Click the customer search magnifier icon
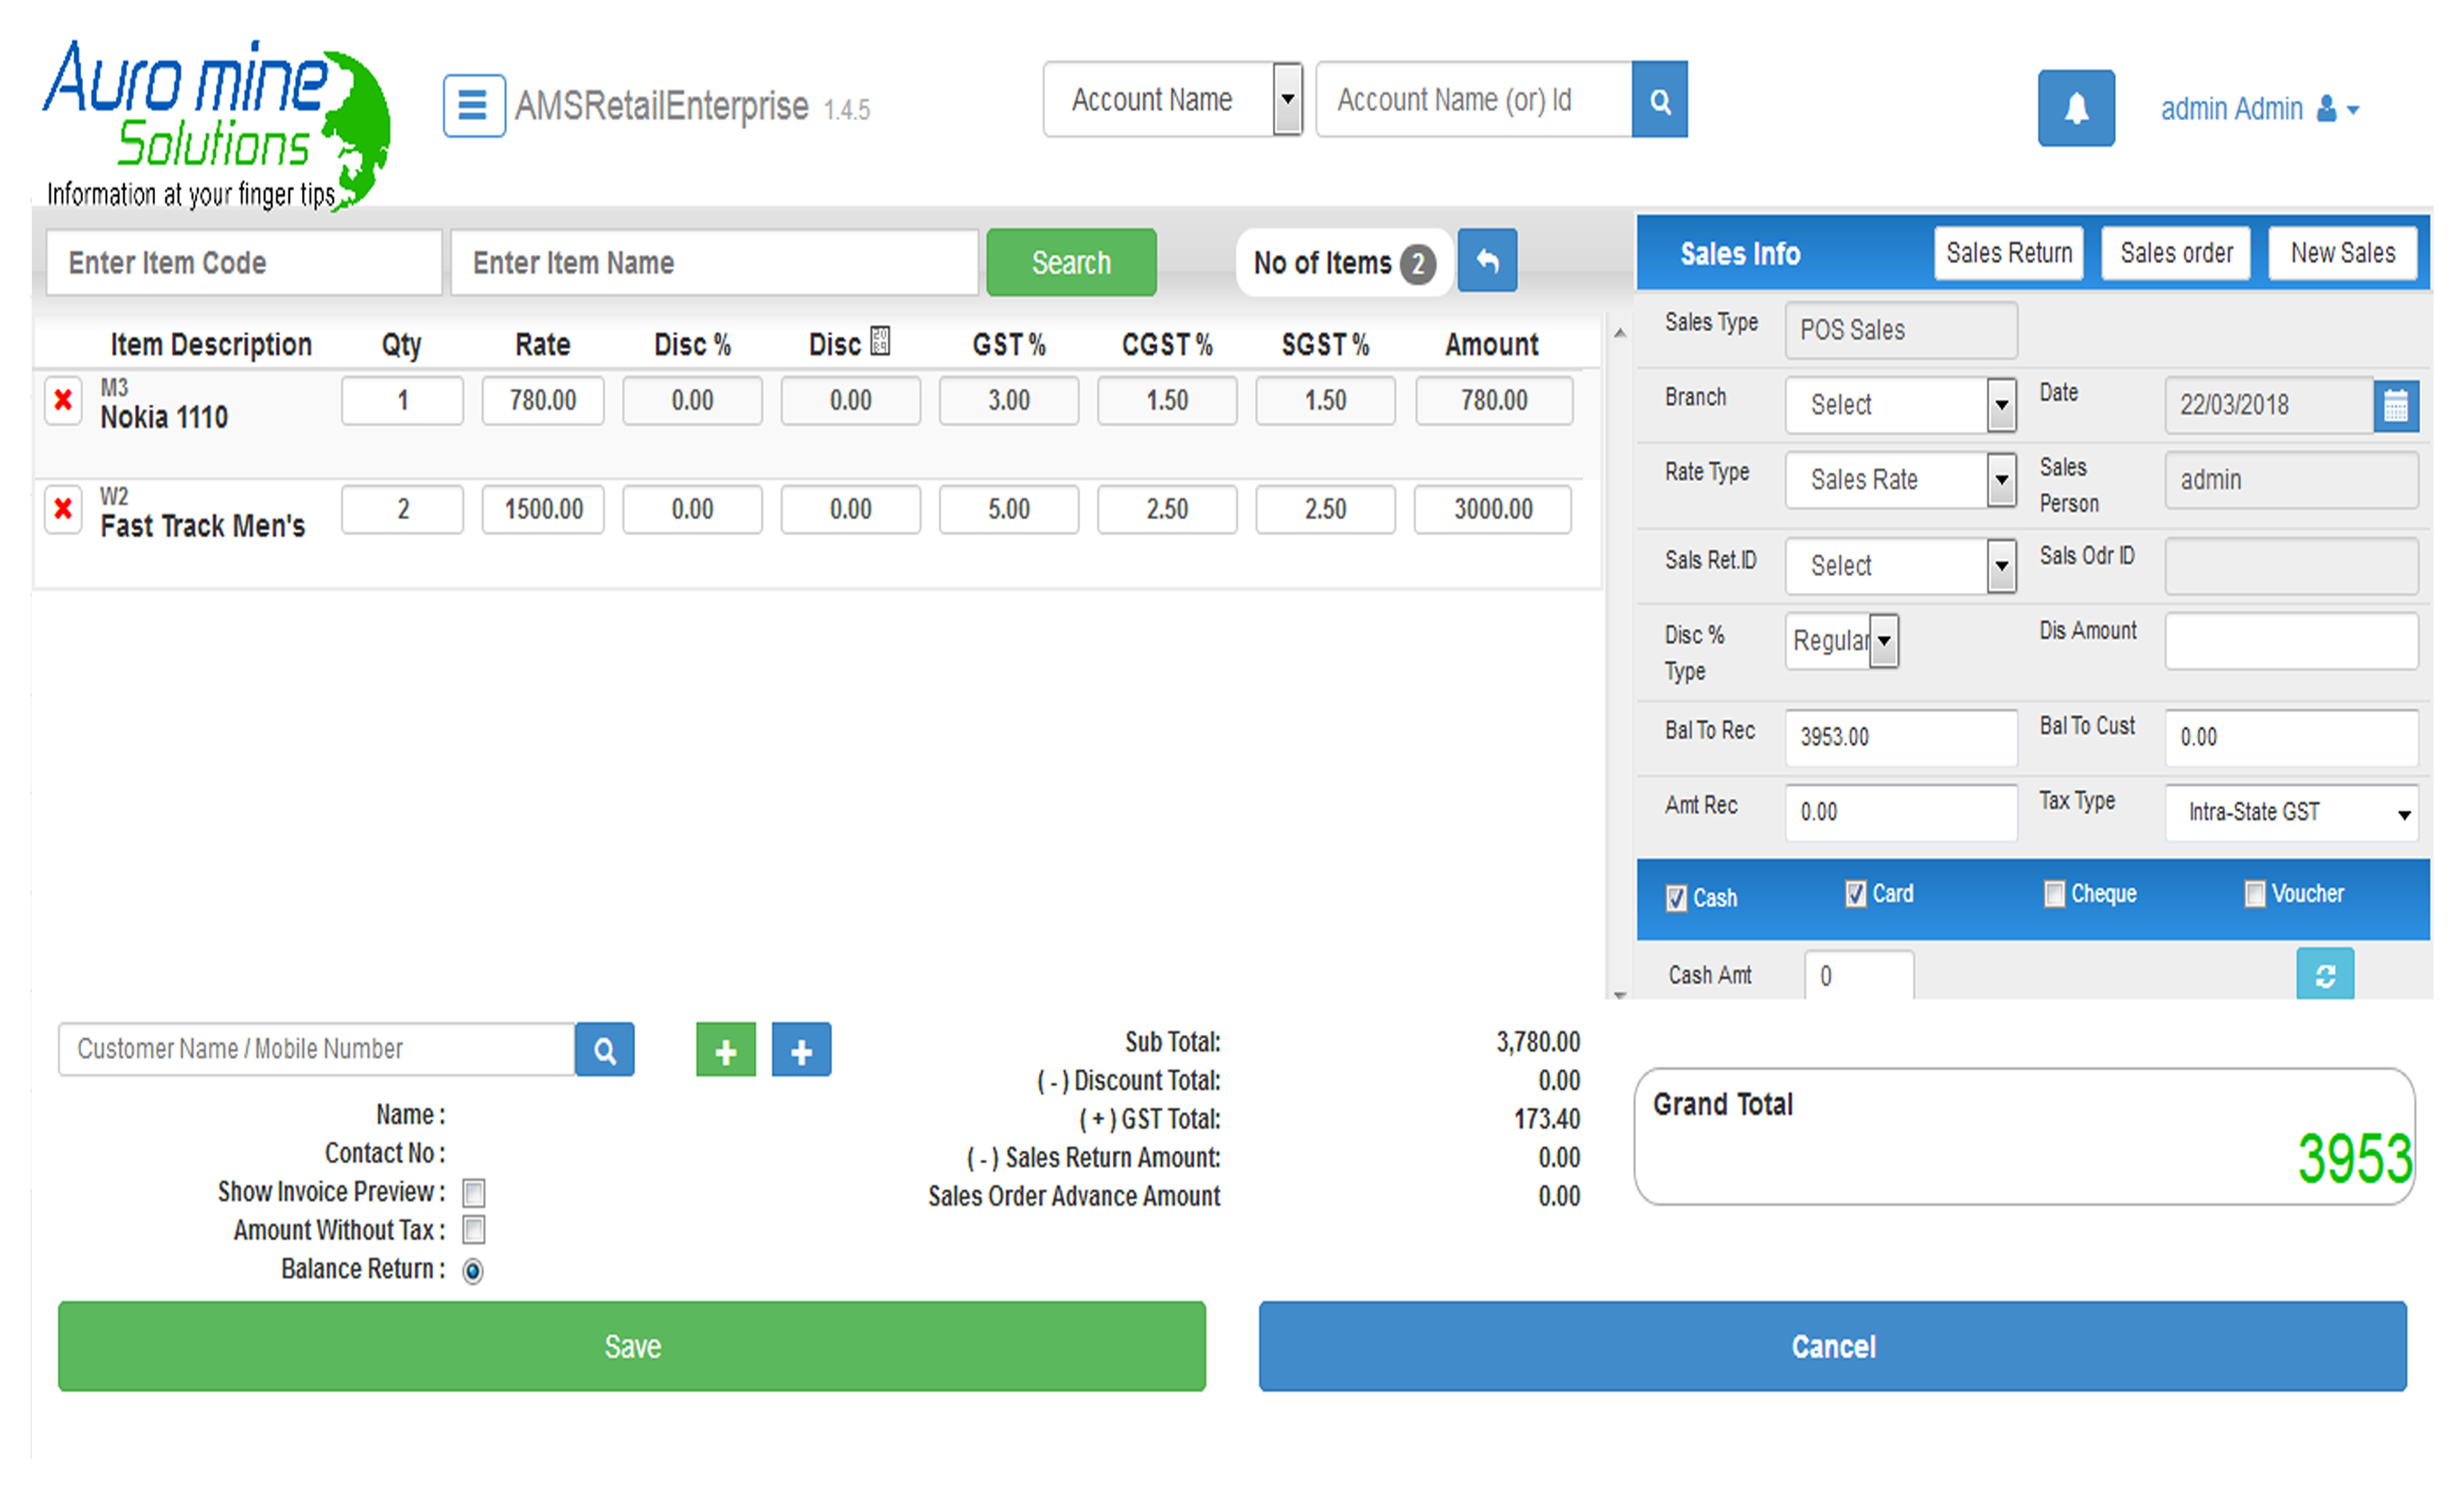 coord(605,1049)
